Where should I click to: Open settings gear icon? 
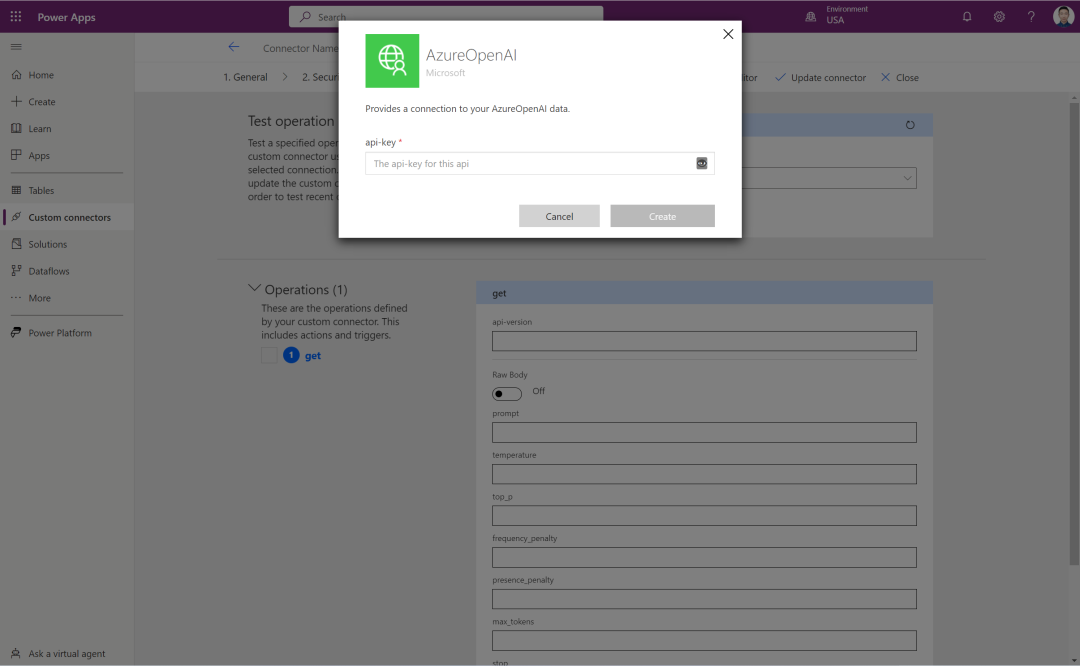999,17
